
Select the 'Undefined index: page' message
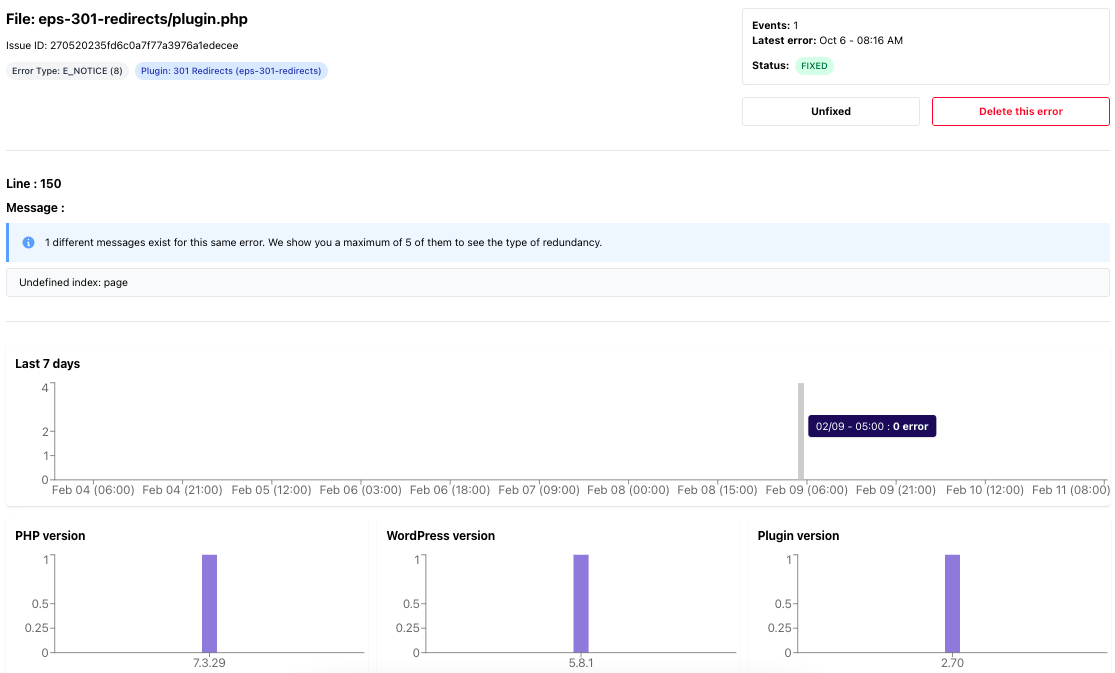click(558, 282)
